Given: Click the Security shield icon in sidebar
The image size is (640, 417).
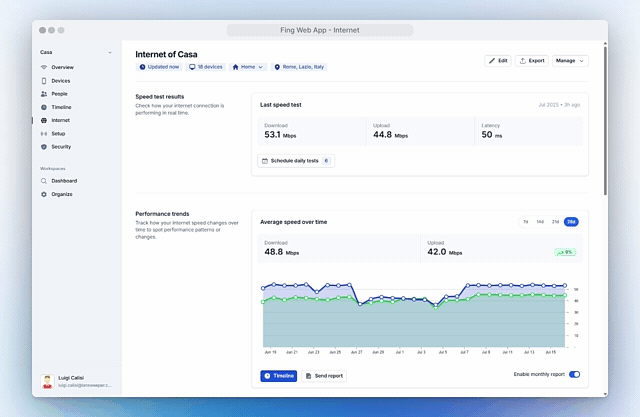Looking at the screenshot, I should coord(44,147).
